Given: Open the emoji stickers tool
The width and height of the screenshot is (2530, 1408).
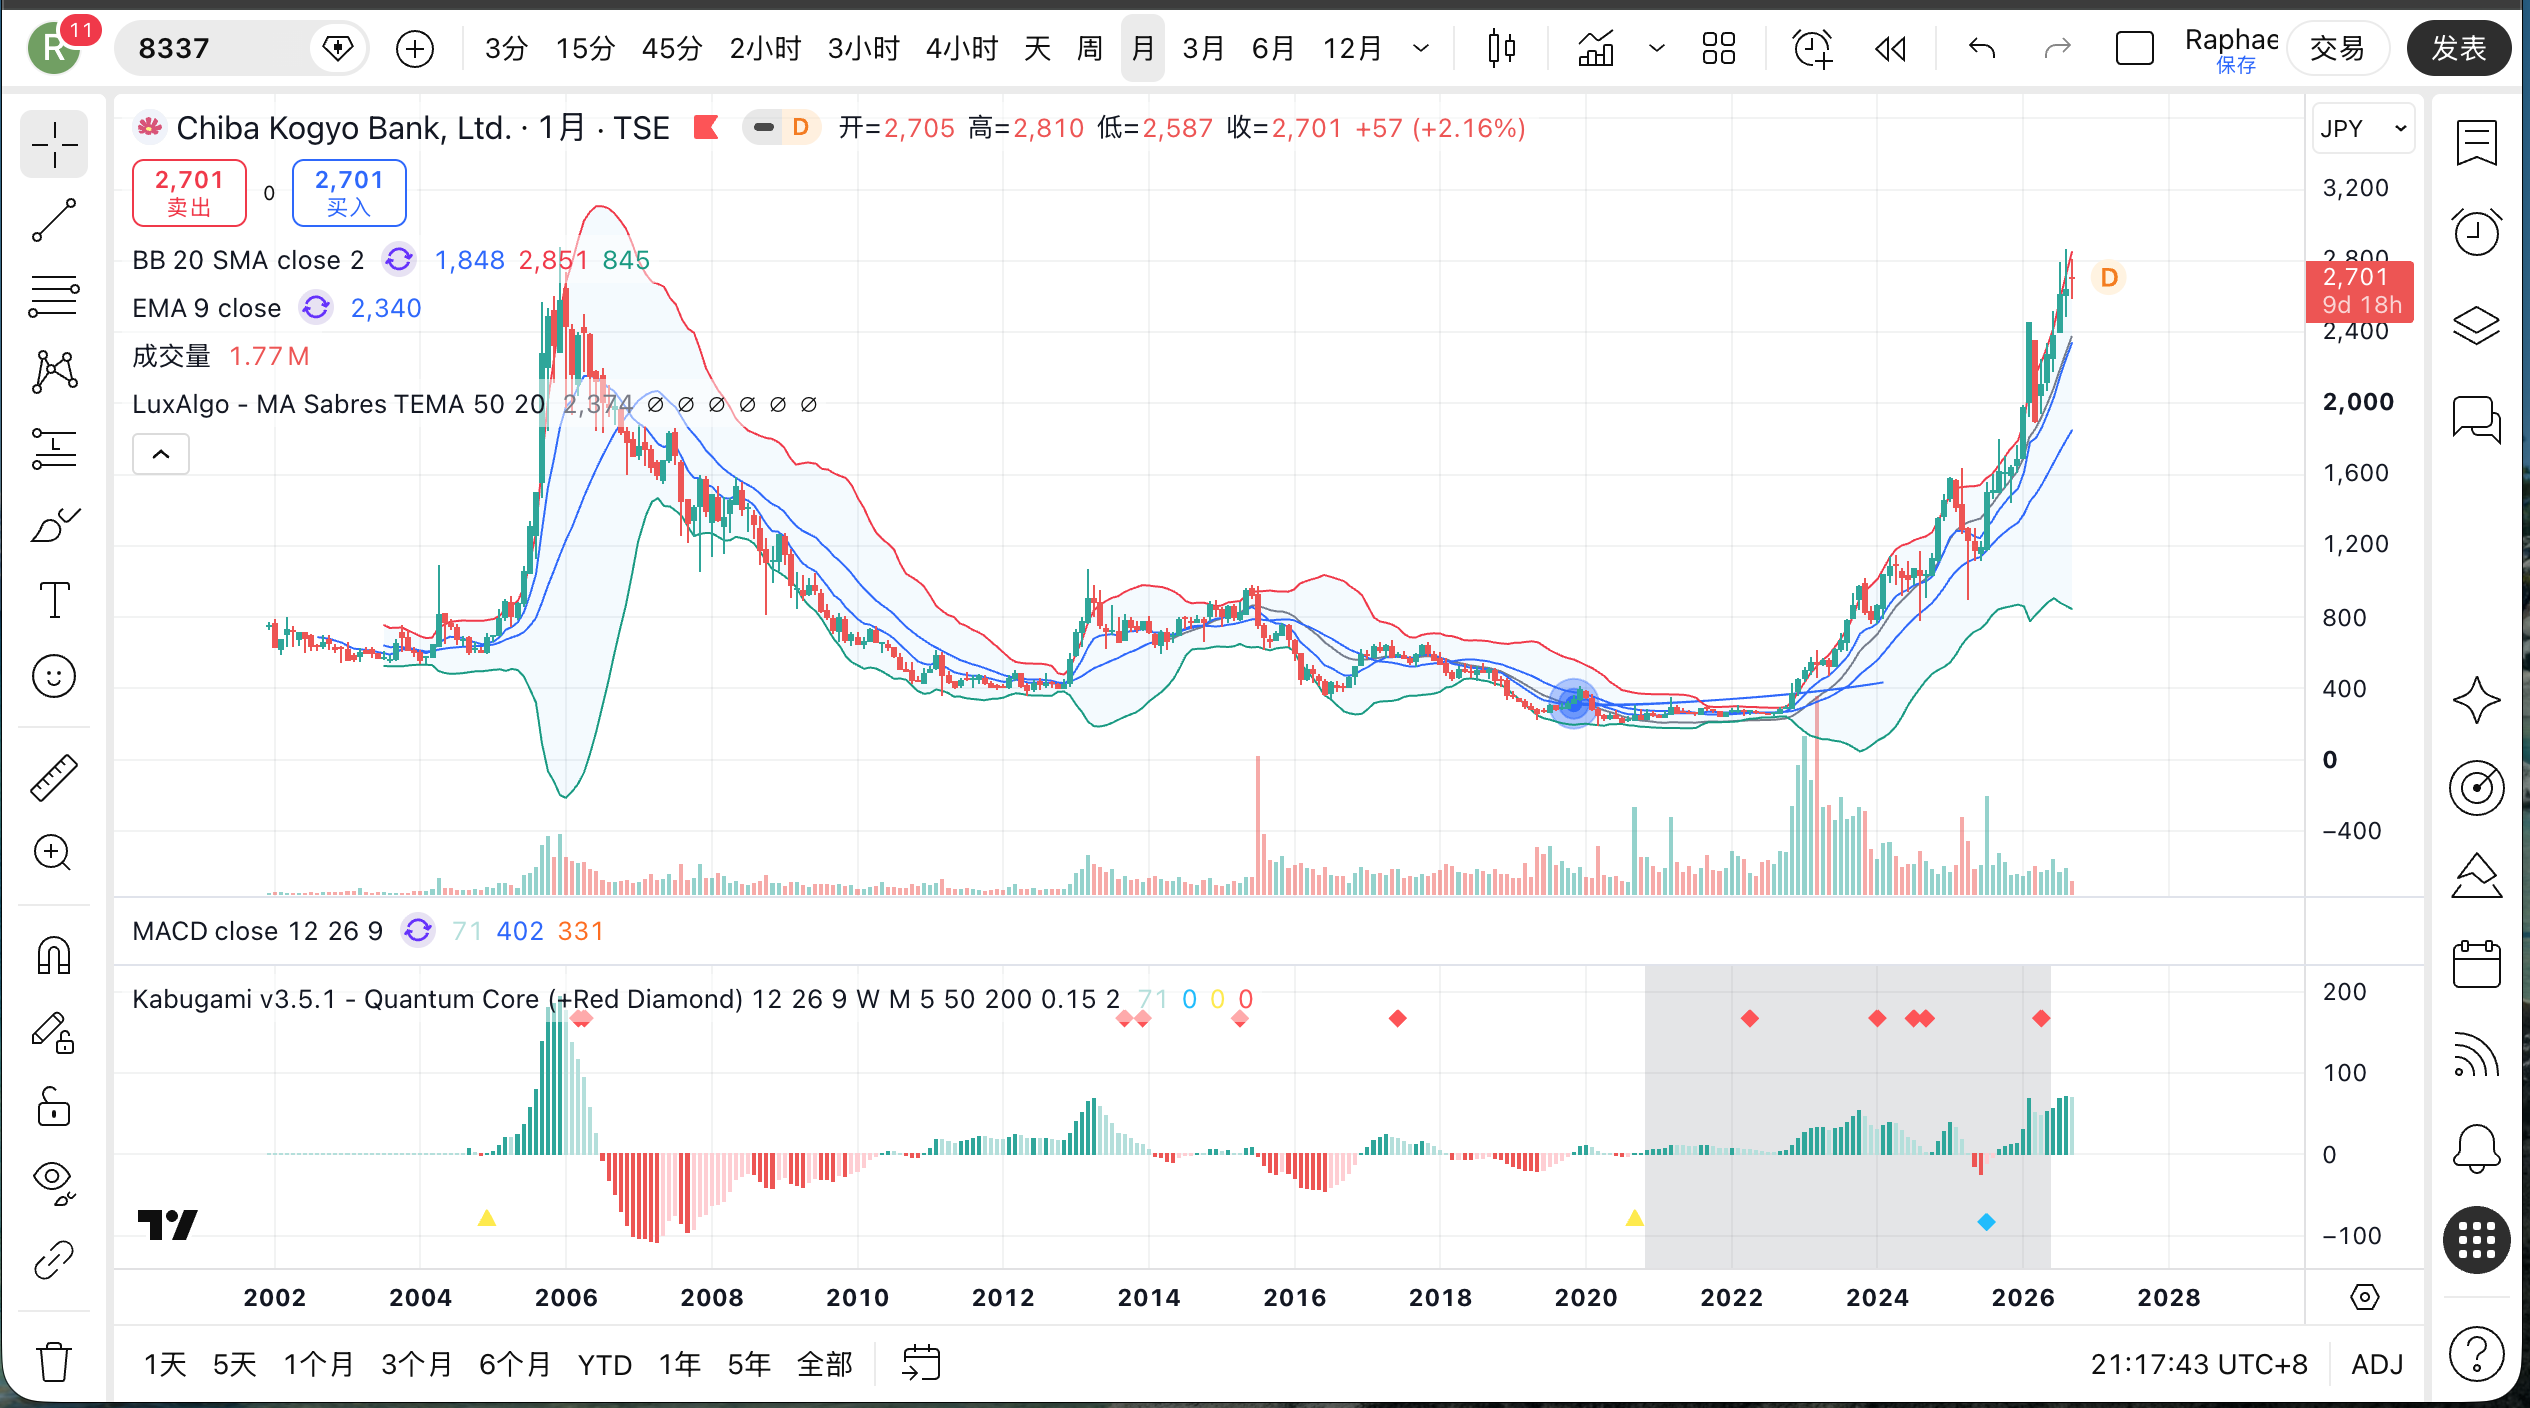Looking at the screenshot, I should tap(54, 676).
